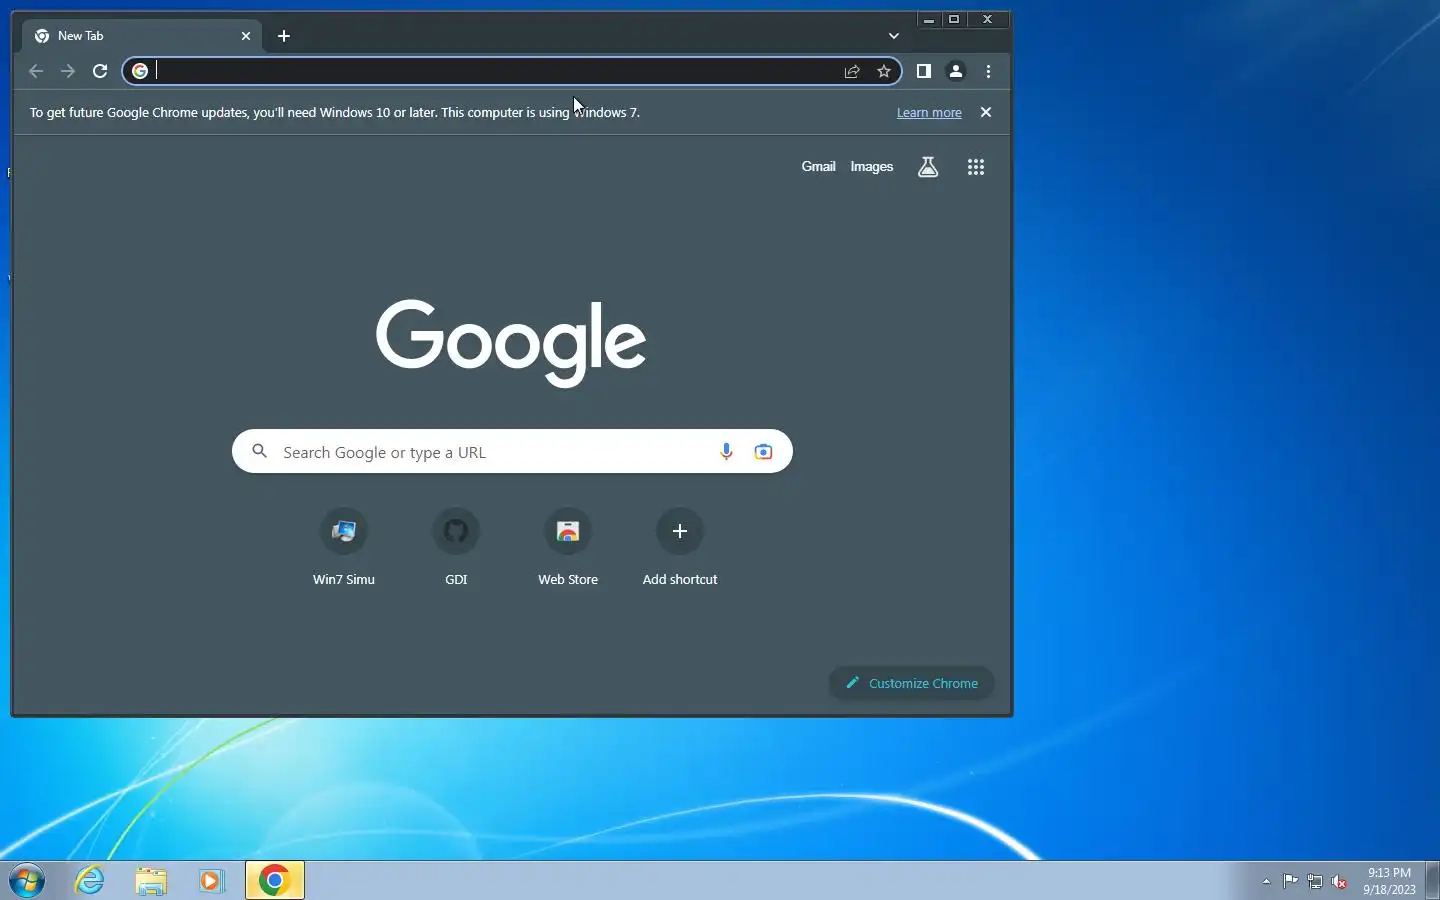Image resolution: width=1440 pixels, height=900 pixels.
Task: Open the Images link
Action: pyautogui.click(x=872, y=167)
